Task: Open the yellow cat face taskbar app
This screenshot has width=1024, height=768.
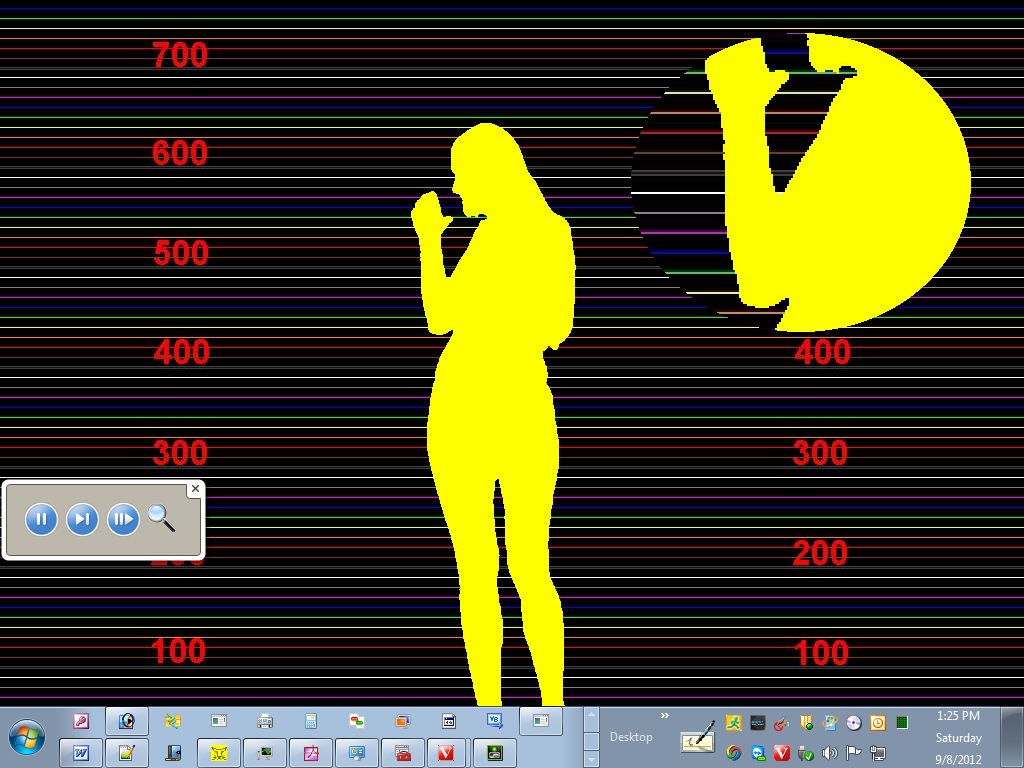Action: (219, 753)
